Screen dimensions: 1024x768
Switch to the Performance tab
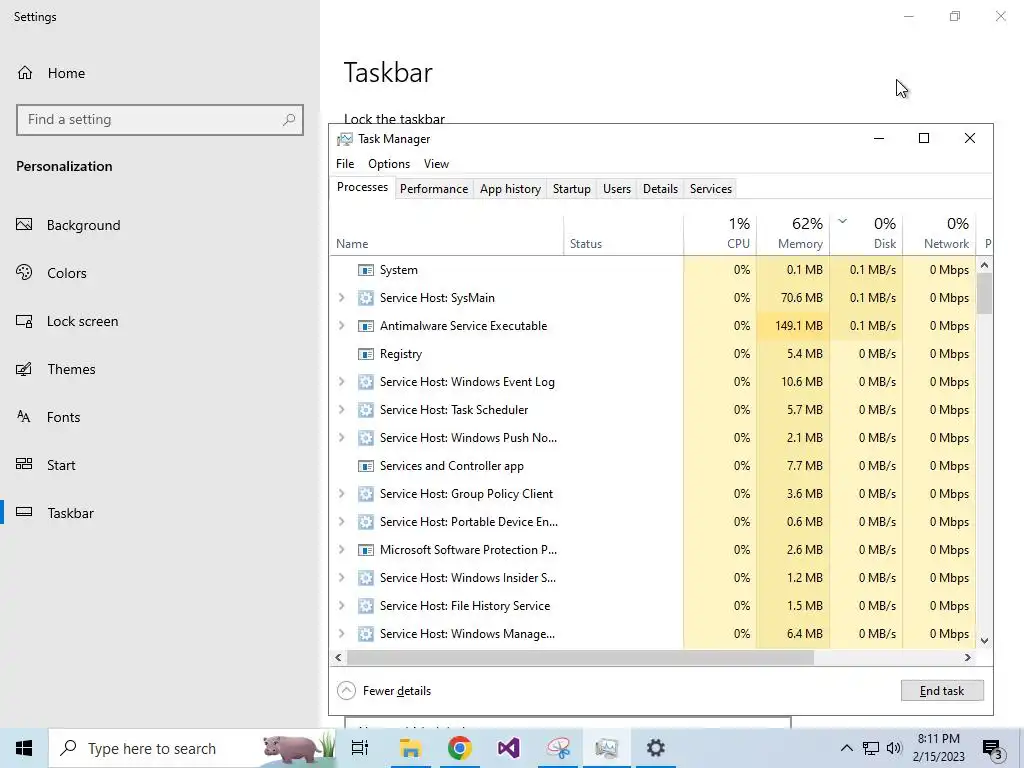[434, 189]
